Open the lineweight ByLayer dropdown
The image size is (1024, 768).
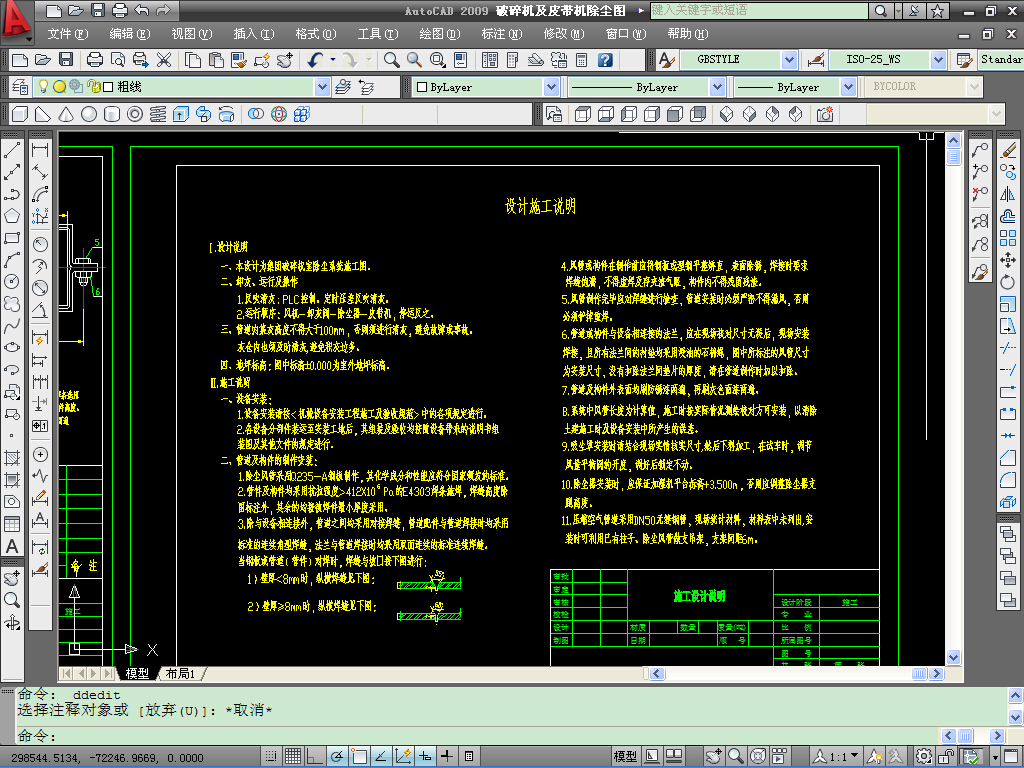click(848, 87)
